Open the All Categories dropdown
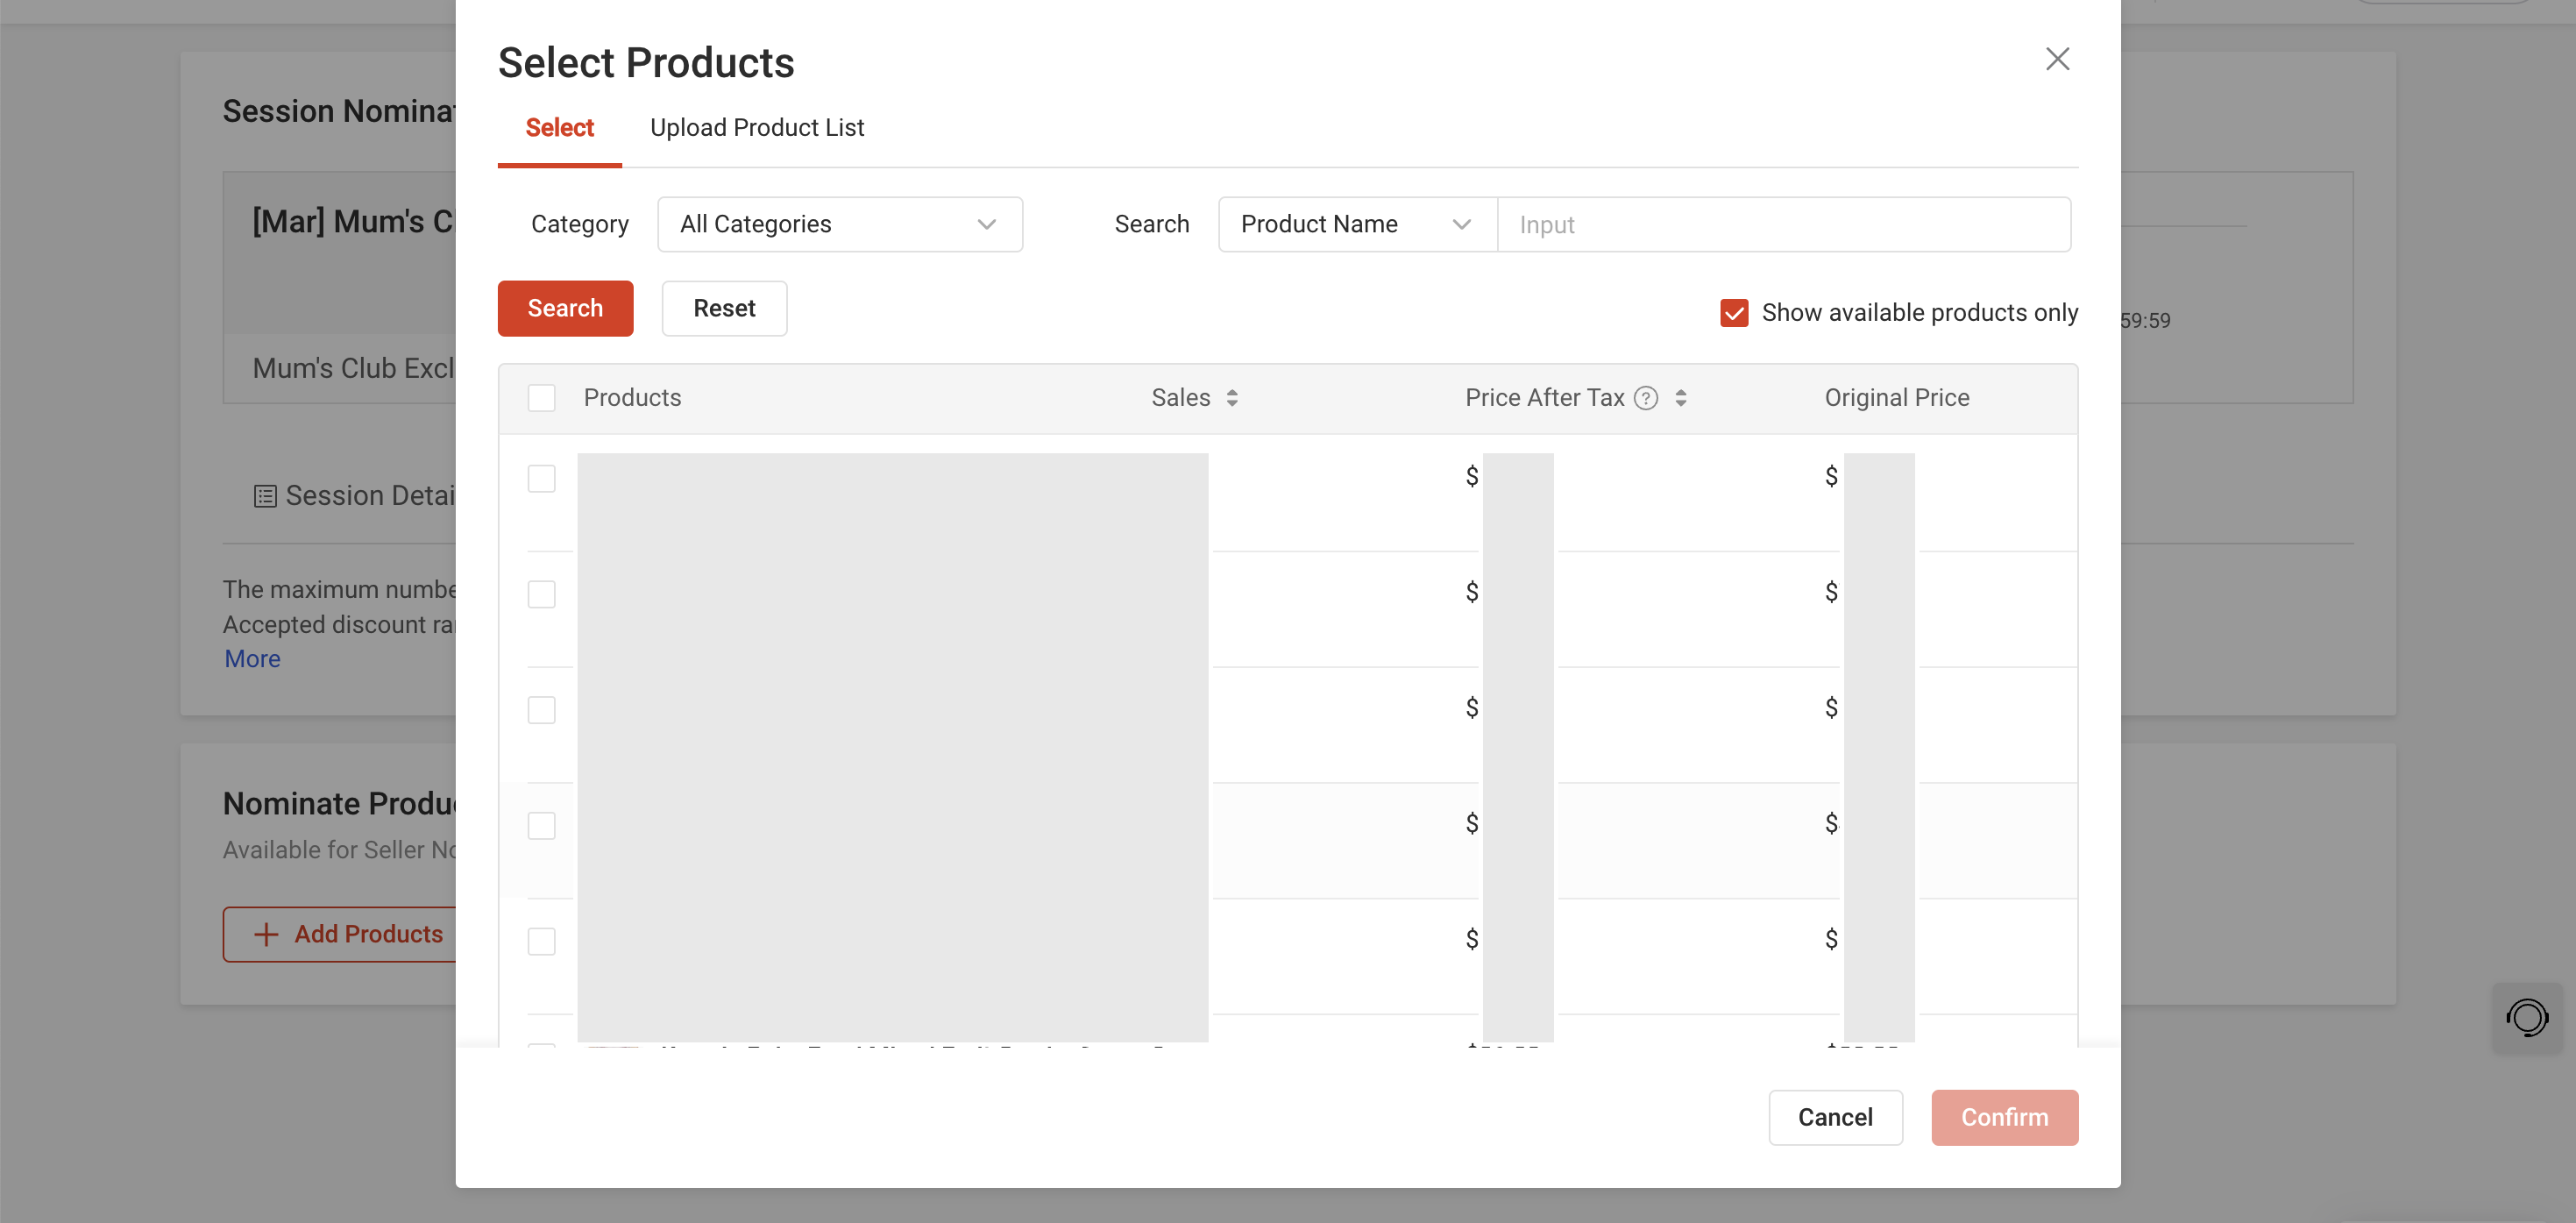The height and width of the screenshot is (1223, 2576). pos(839,224)
